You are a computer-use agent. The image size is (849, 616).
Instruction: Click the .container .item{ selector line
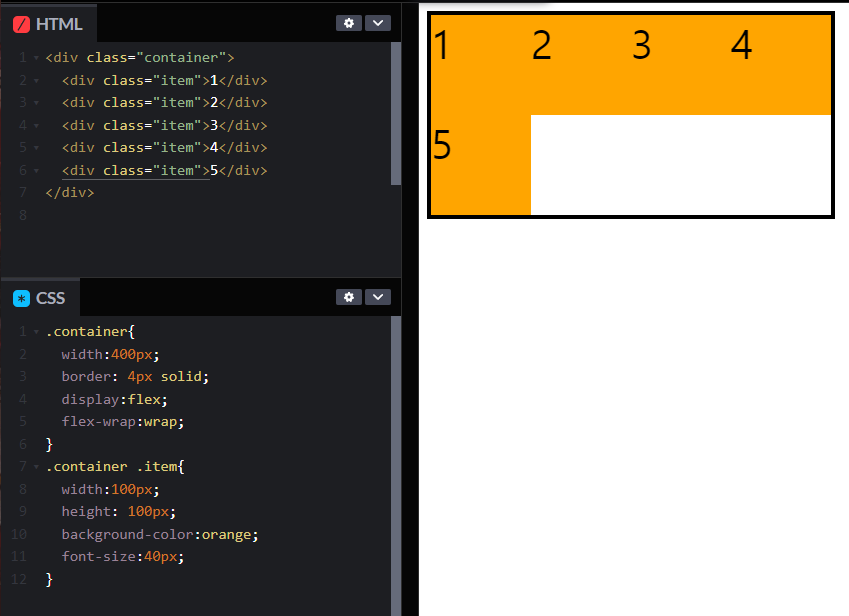(115, 466)
